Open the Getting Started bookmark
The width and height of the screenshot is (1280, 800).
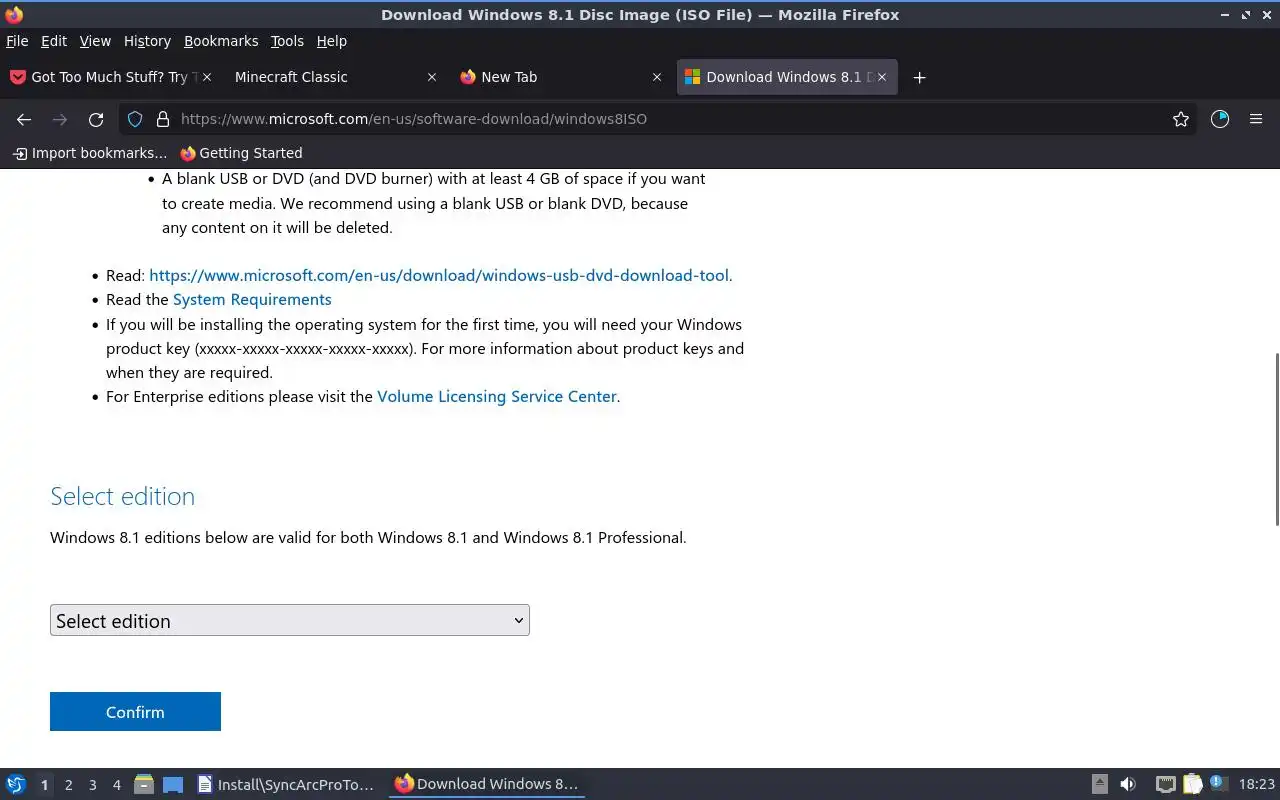pyautogui.click(x=241, y=153)
